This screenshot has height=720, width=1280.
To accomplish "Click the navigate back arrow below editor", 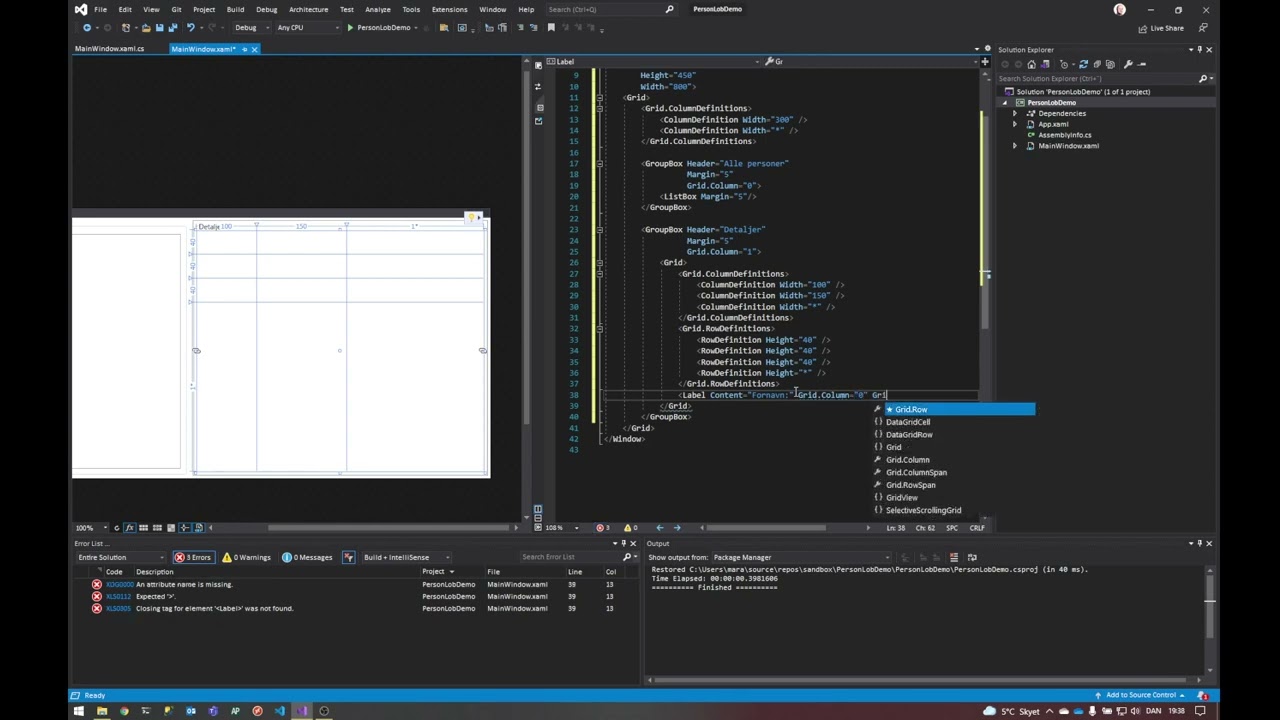I will tap(659, 528).
